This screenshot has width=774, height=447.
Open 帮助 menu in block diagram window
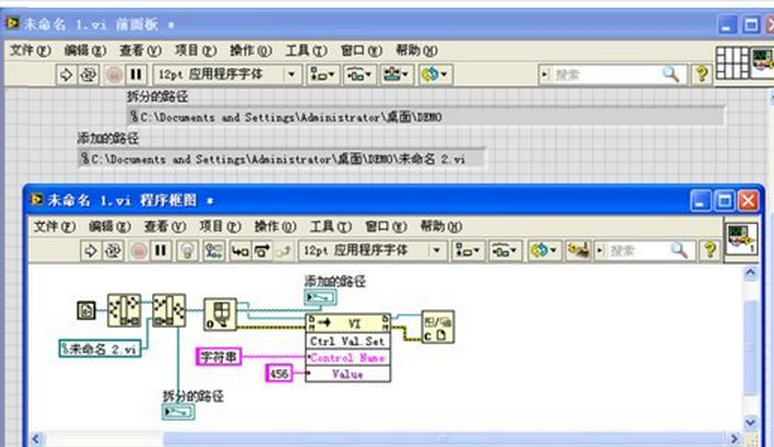[x=440, y=226]
